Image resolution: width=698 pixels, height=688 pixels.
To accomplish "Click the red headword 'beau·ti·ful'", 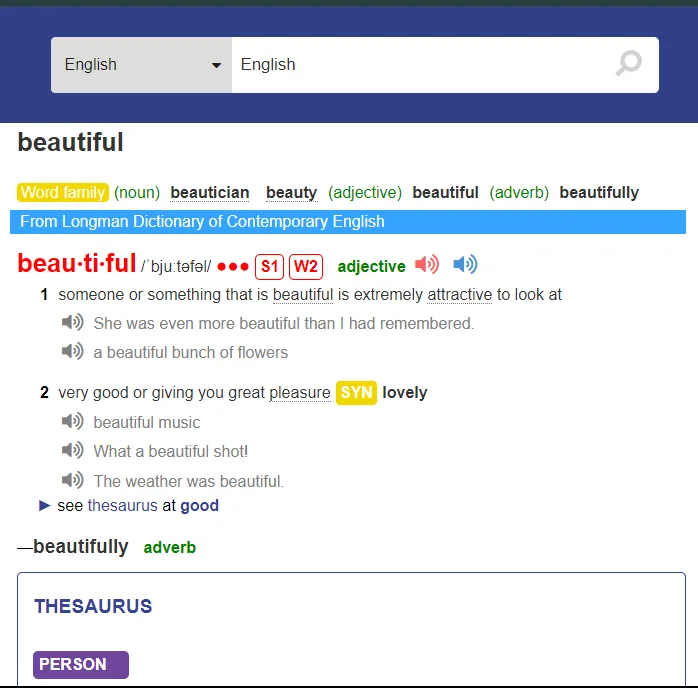I will [x=77, y=263].
